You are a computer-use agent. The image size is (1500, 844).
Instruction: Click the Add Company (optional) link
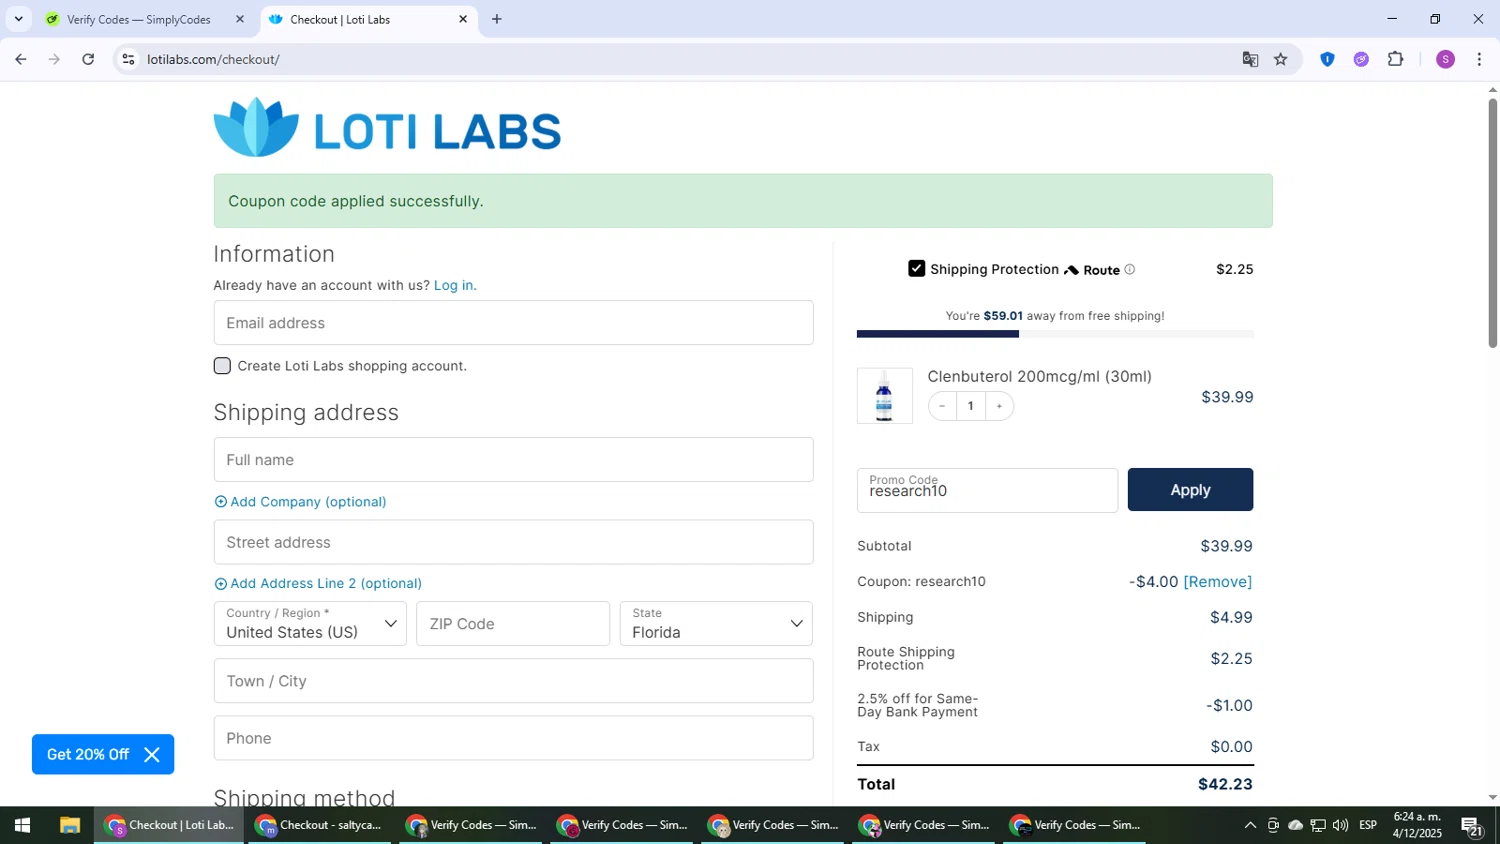[308, 502]
